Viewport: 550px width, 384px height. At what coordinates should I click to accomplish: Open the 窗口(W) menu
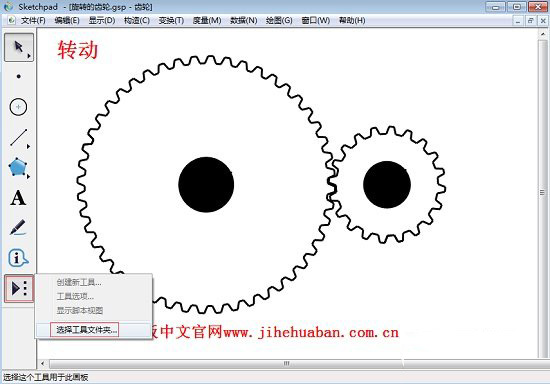(x=316, y=21)
